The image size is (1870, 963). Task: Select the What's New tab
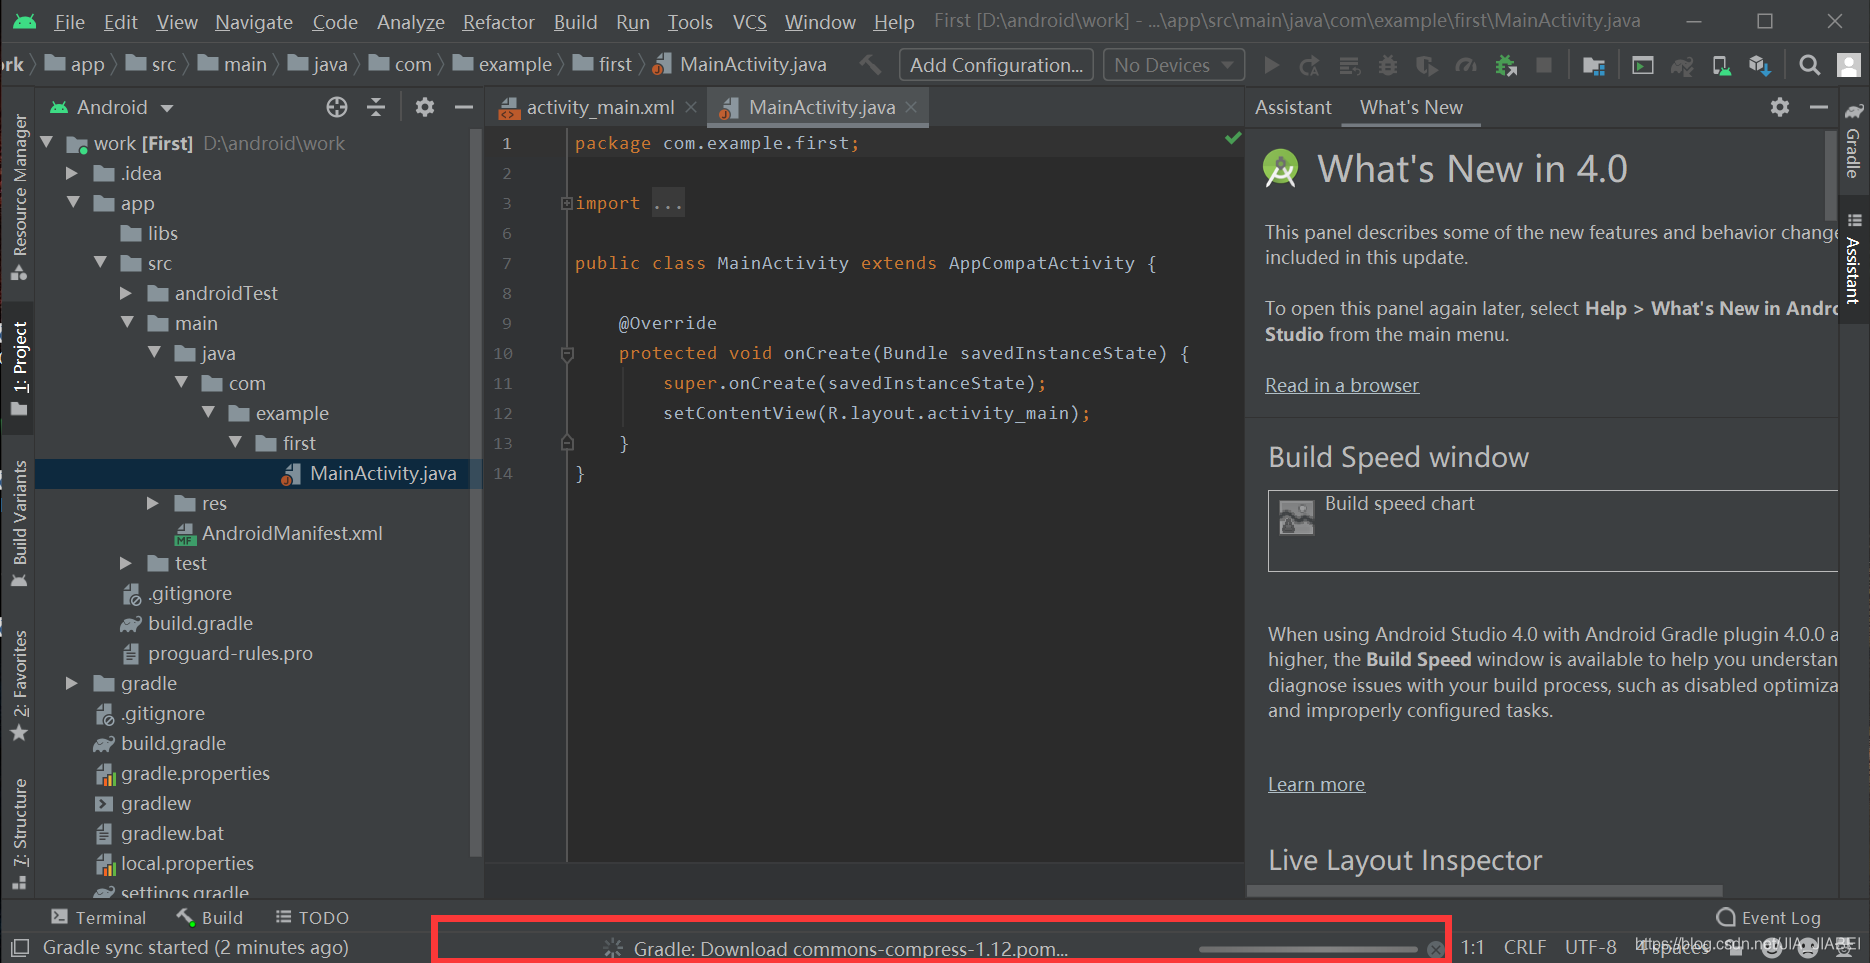[1411, 107]
